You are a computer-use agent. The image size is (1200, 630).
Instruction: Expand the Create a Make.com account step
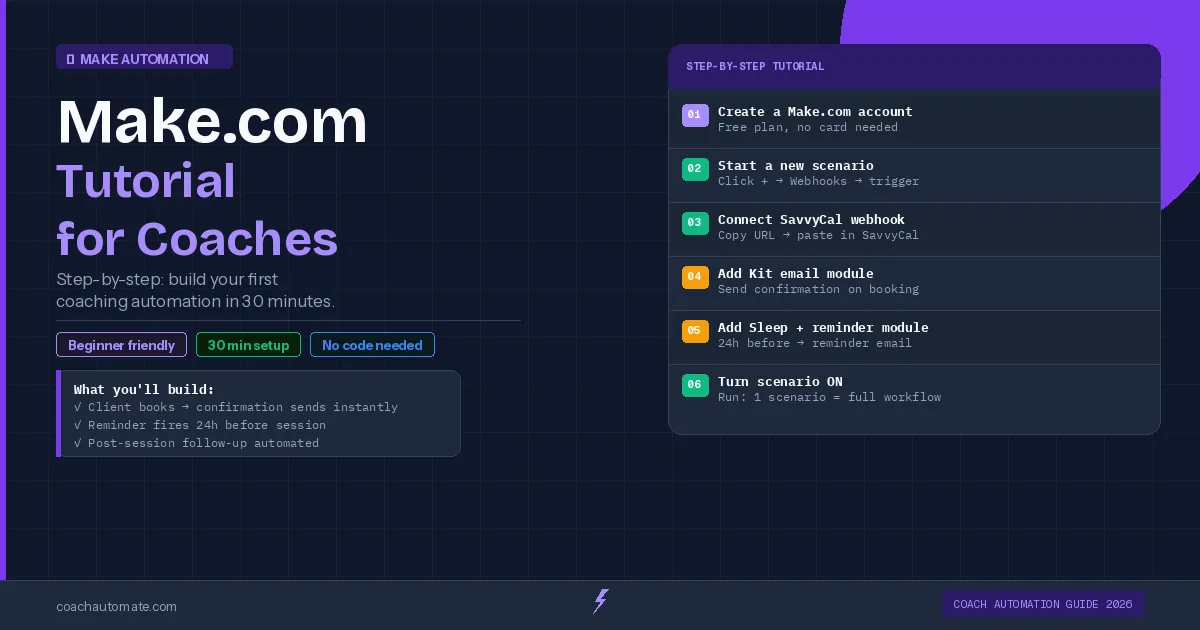click(x=915, y=118)
